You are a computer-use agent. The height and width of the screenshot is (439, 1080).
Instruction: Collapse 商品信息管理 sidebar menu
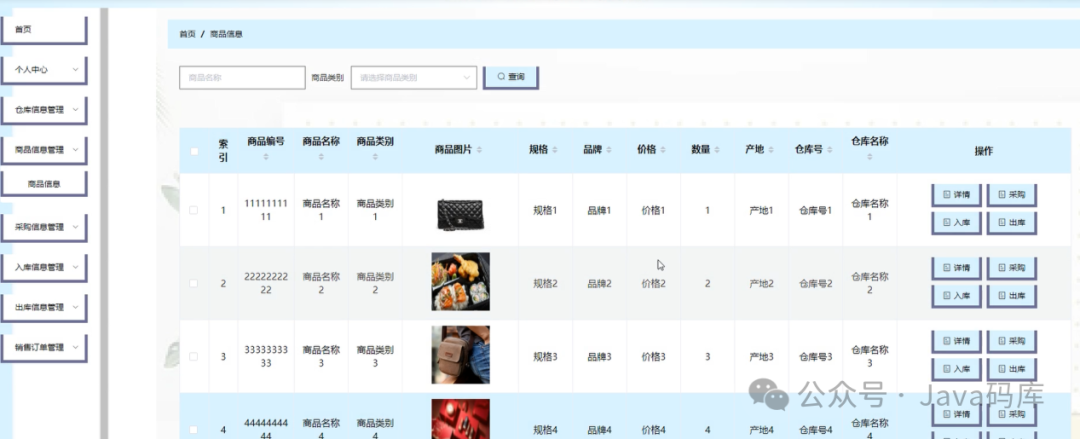click(x=43, y=150)
